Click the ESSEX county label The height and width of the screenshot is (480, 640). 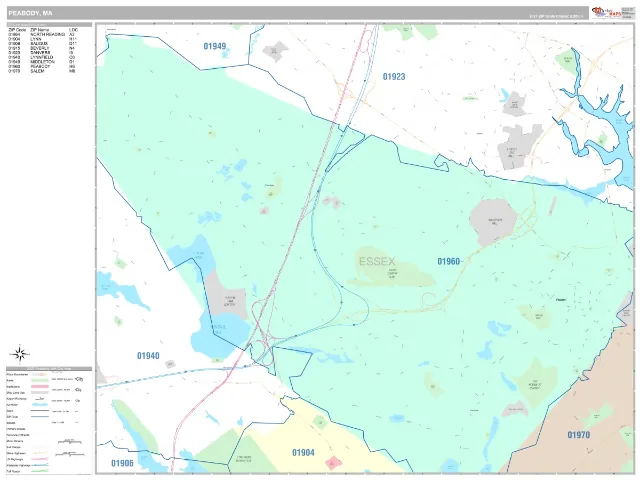coord(377,262)
